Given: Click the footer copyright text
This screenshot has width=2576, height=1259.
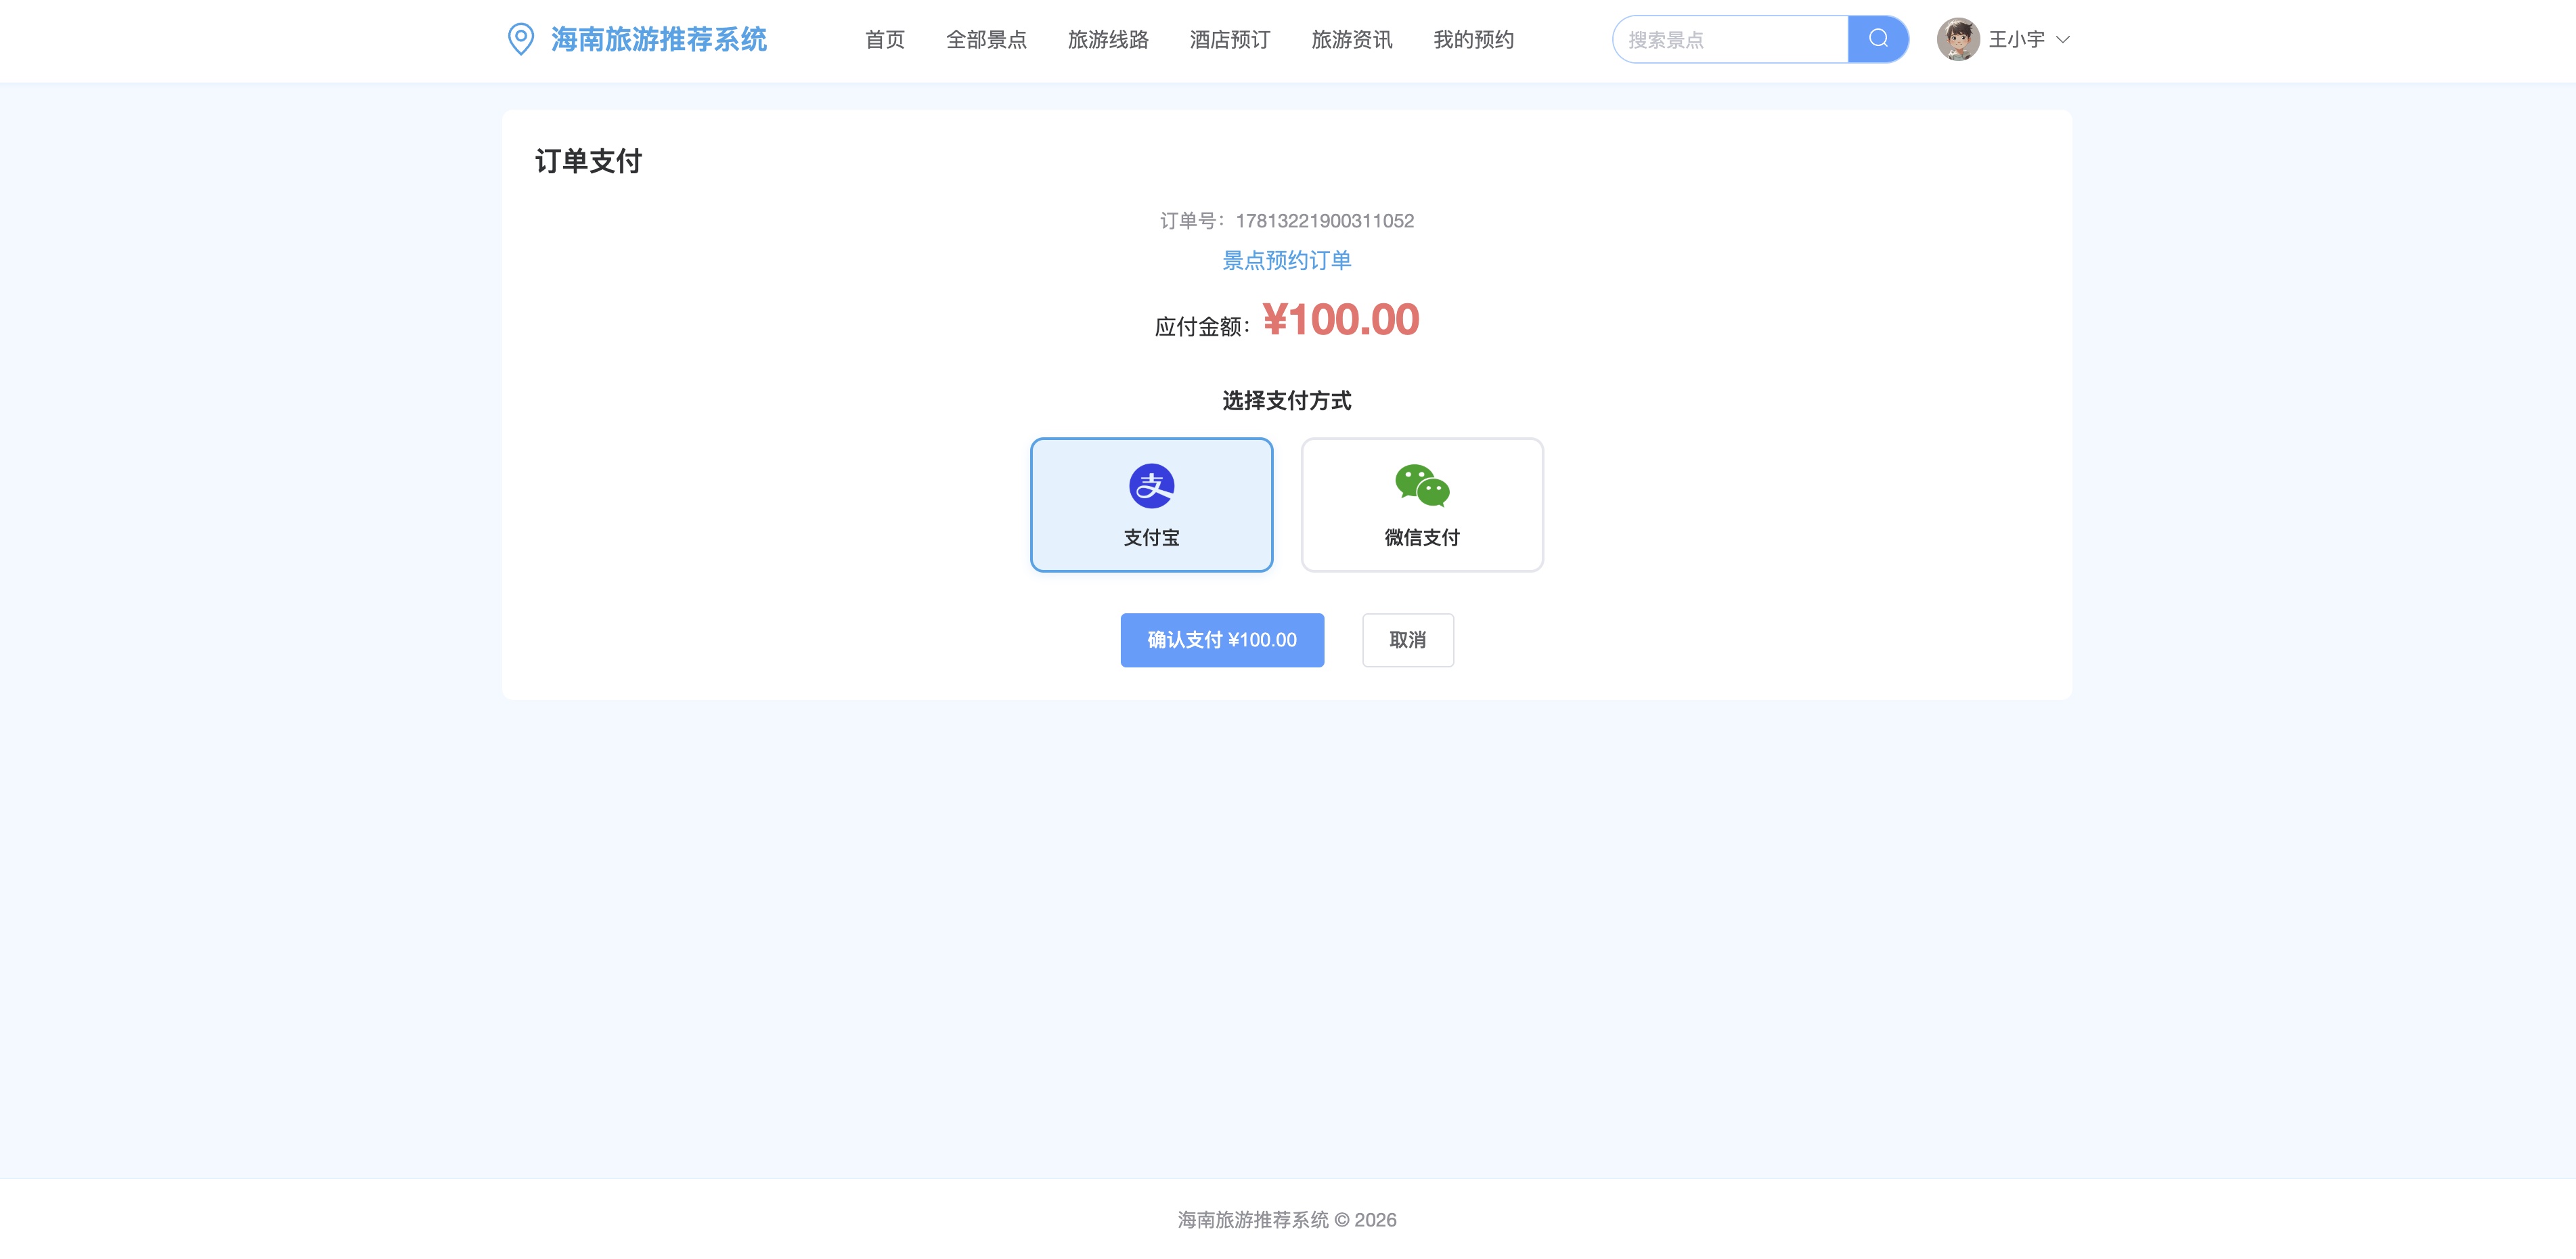Looking at the screenshot, I should tap(1287, 1220).
